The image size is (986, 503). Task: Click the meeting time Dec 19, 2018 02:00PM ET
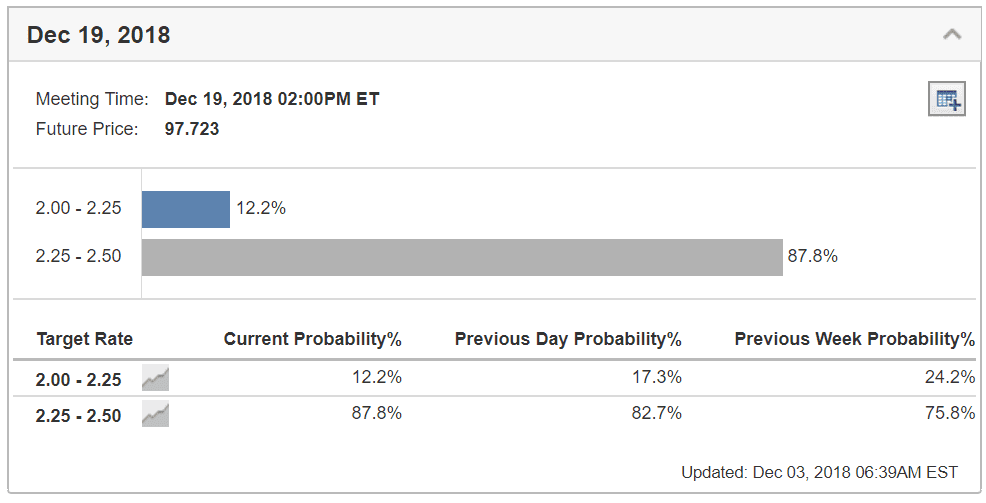tap(272, 99)
